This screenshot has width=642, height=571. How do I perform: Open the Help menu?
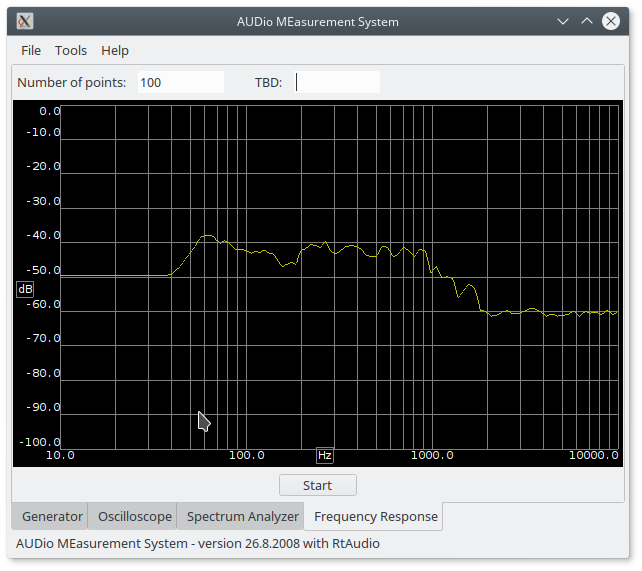point(115,50)
